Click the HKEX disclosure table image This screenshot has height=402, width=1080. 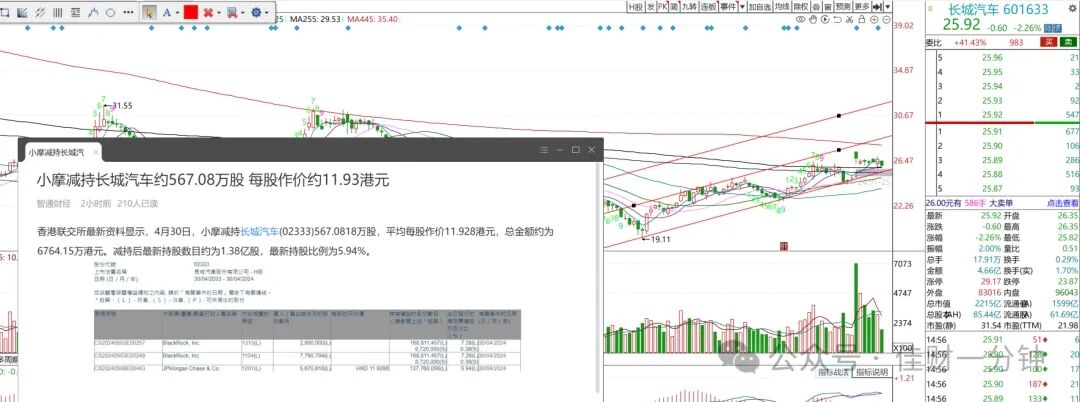point(307,315)
